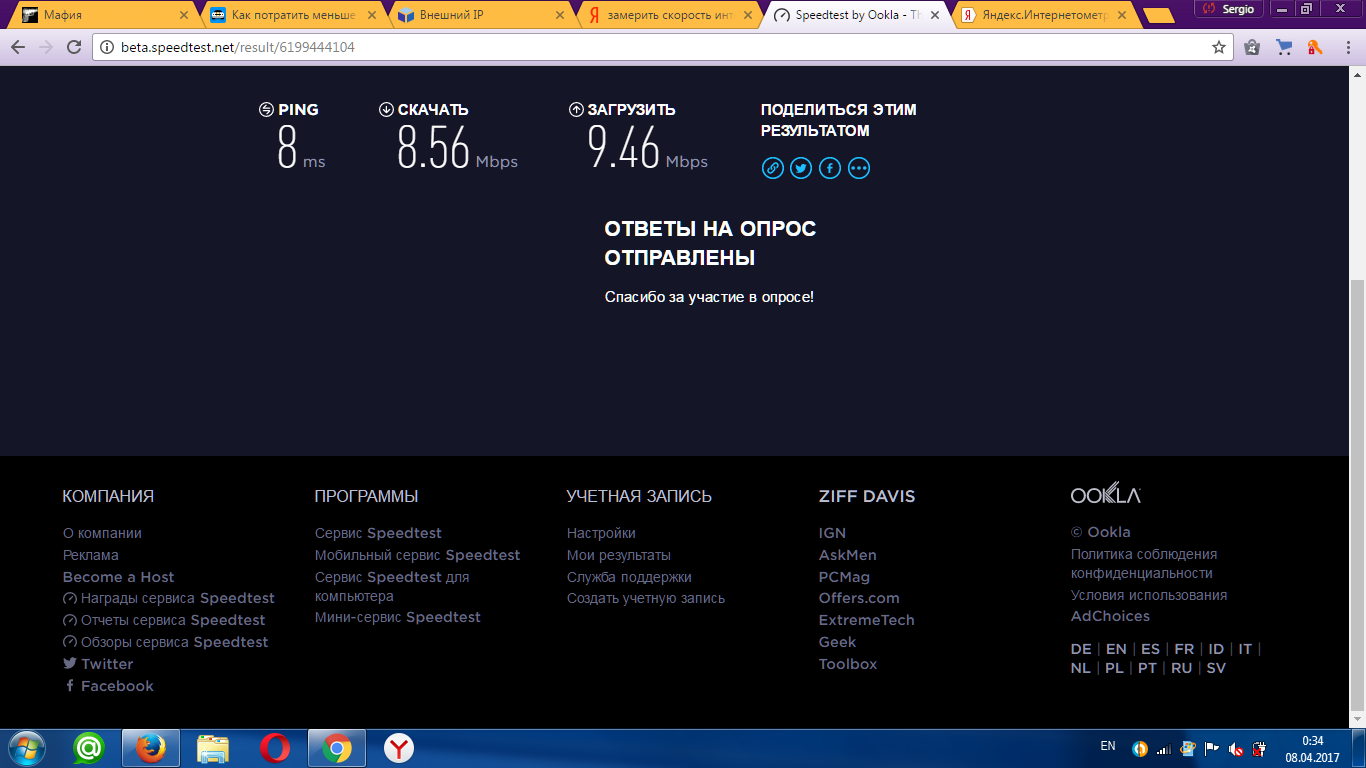
Task: Go back to previous page
Action: tap(18, 47)
